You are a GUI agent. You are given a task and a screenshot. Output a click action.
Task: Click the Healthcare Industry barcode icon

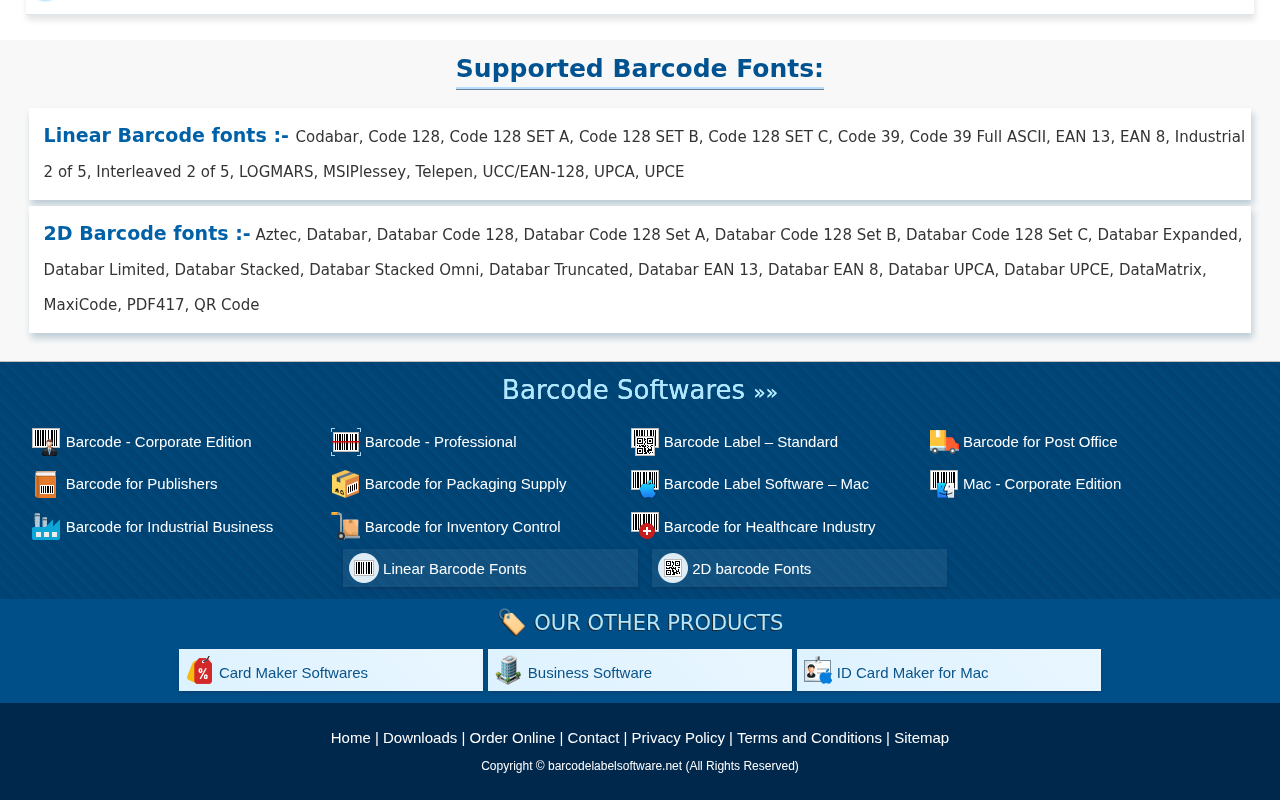coord(645,527)
